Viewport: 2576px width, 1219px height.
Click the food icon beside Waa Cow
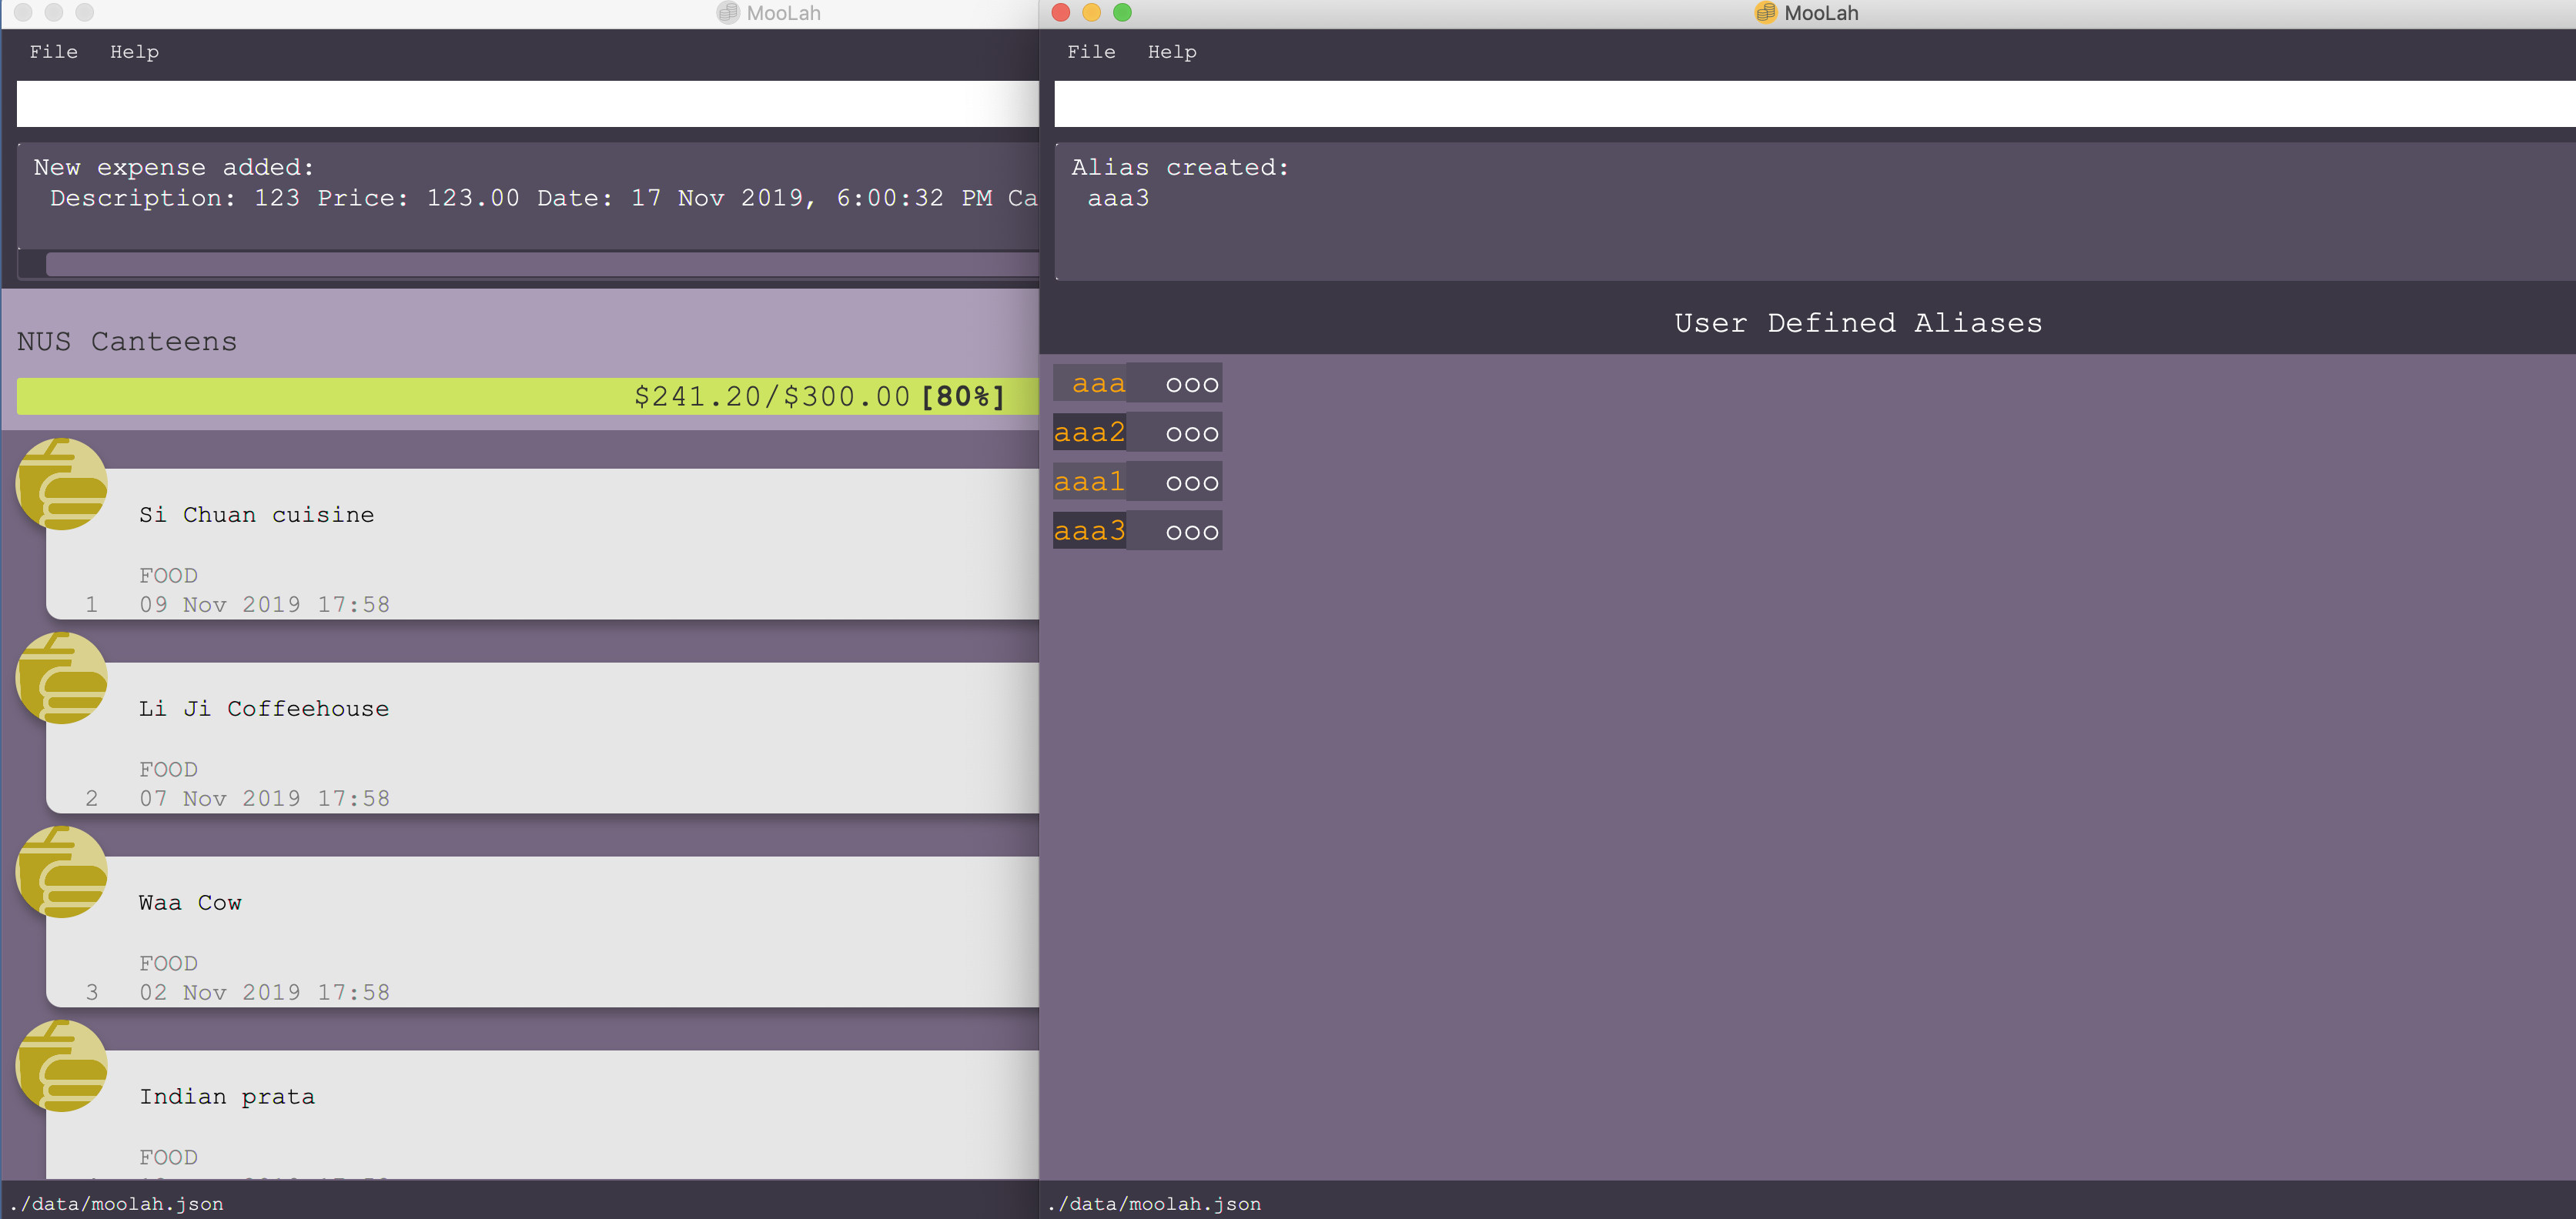62,873
